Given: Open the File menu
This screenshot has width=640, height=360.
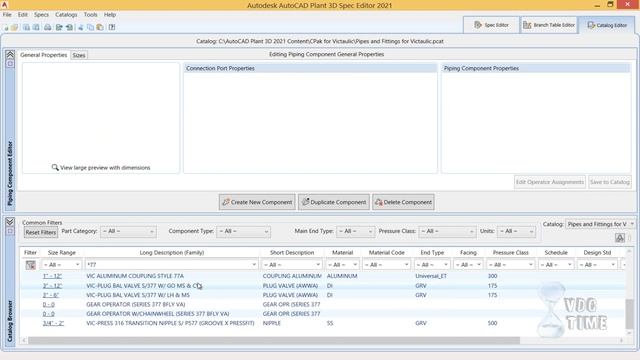Looking at the screenshot, I should (x=7, y=14).
